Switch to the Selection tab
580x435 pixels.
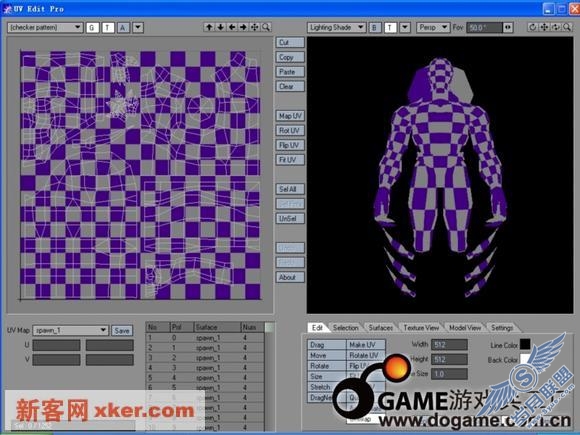[345, 328]
